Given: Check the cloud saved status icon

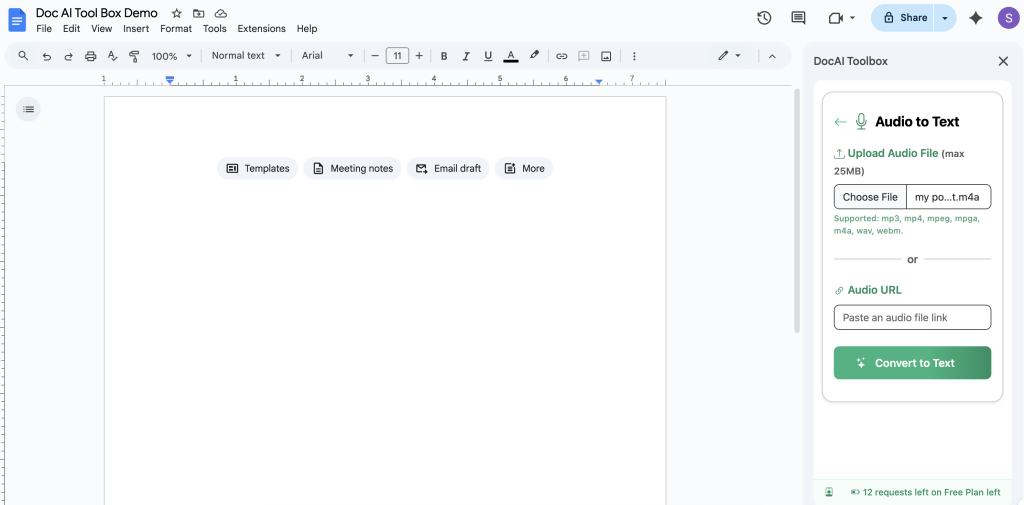Looking at the screenshot, I should (x=221, y=13).
